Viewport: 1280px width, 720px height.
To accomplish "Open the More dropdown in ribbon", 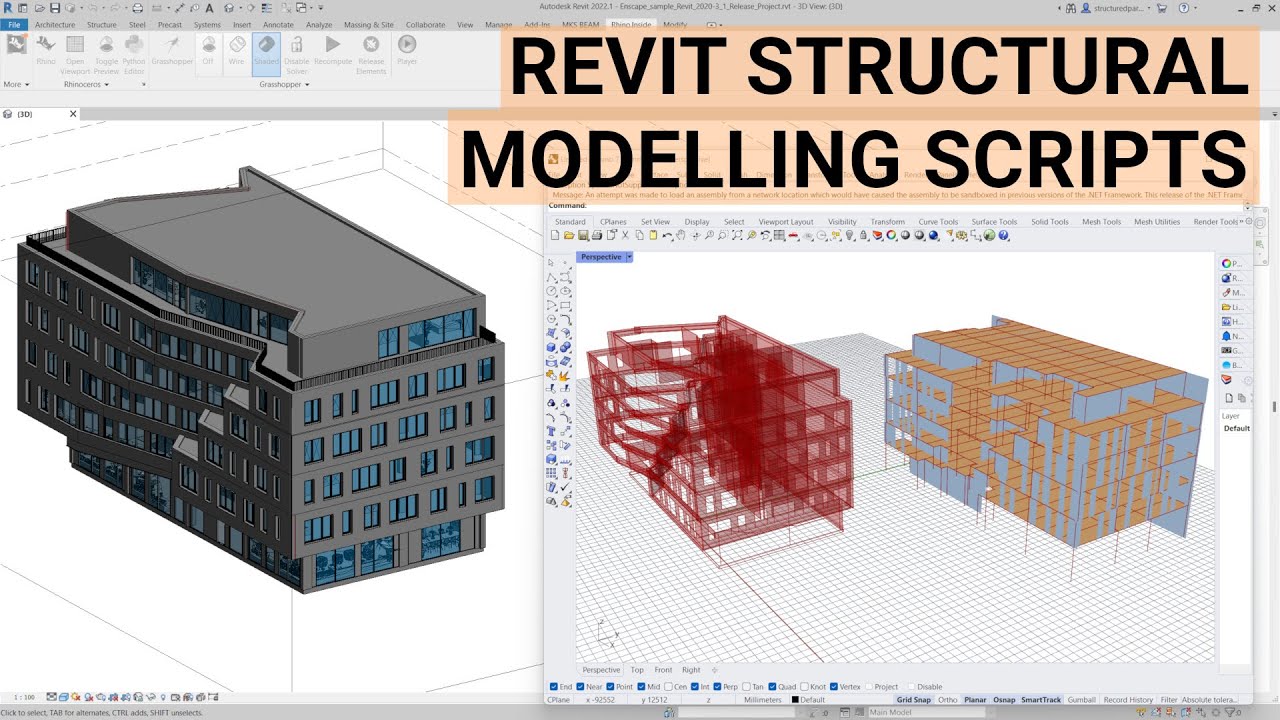I will tap(15, 85).
